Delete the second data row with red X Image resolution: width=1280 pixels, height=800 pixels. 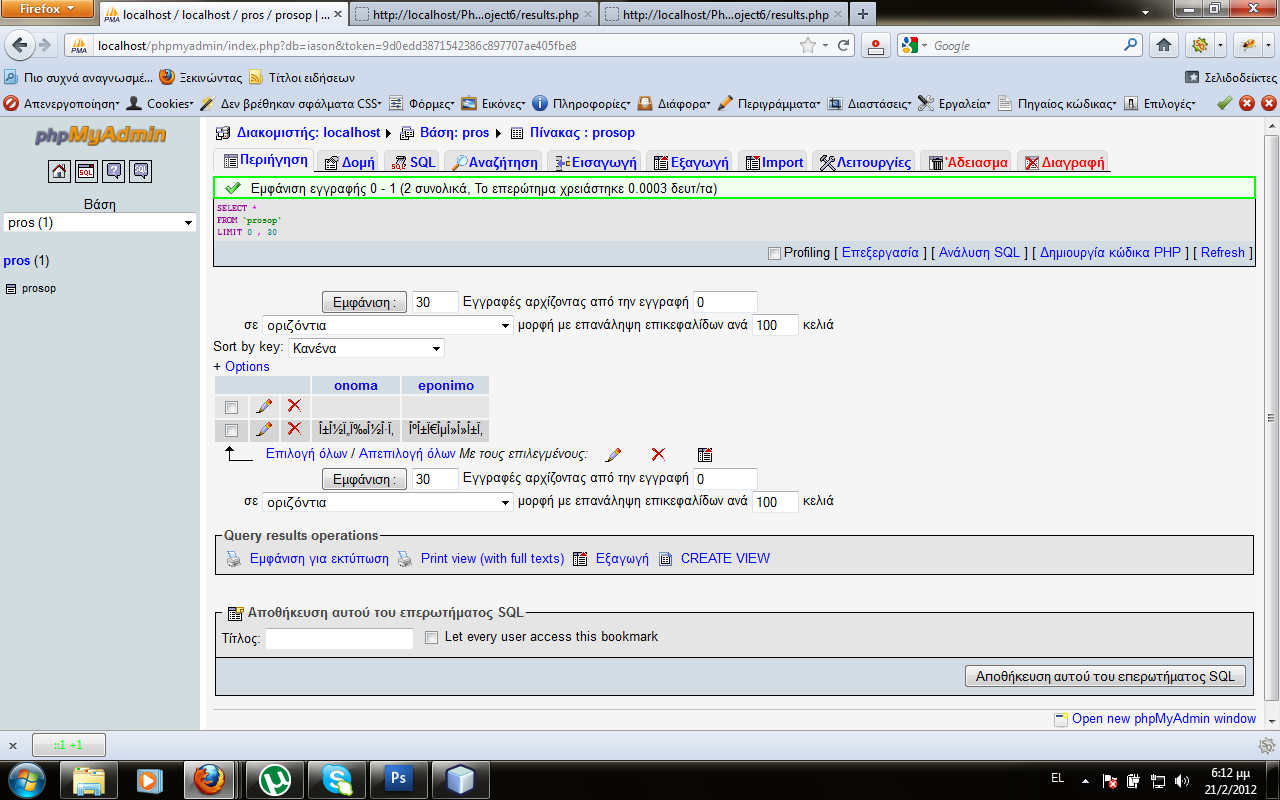click(294, 429)
